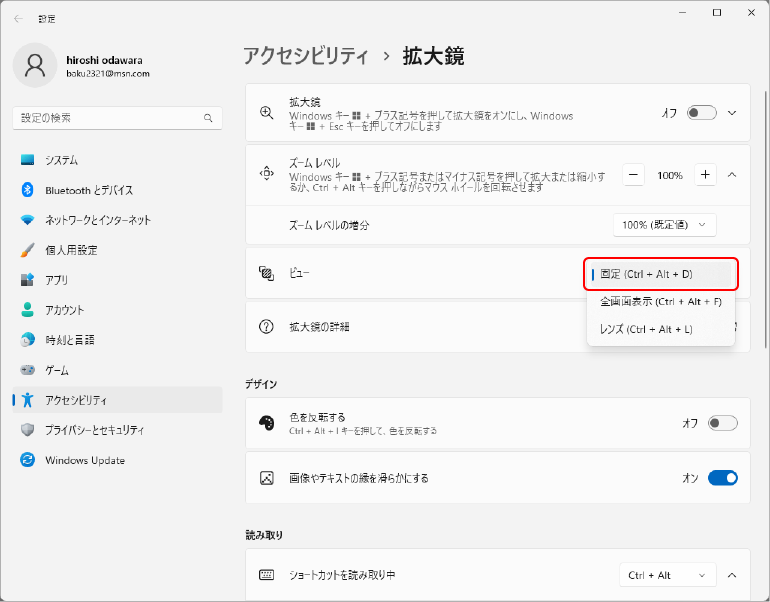
Task: Select 全画面表示 (Ctrl + Alt + F) option
Action: [660, 301]
